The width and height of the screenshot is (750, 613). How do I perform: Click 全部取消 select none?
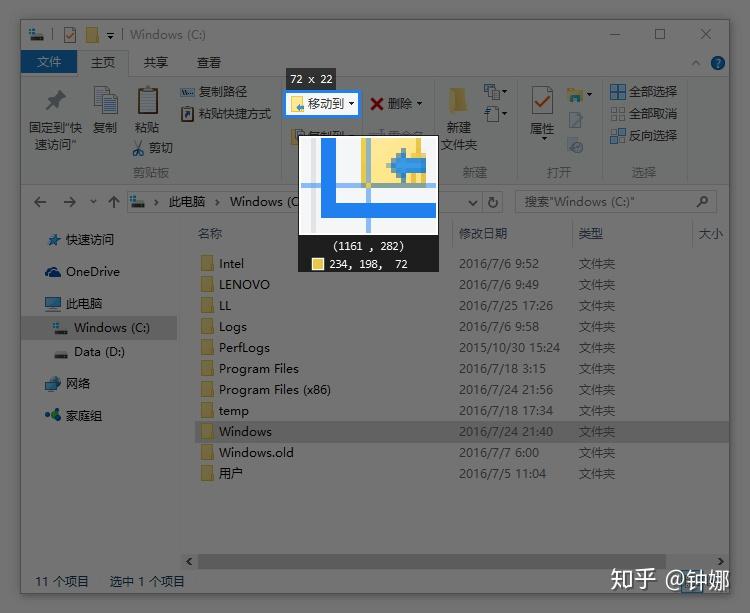(643, 114)
